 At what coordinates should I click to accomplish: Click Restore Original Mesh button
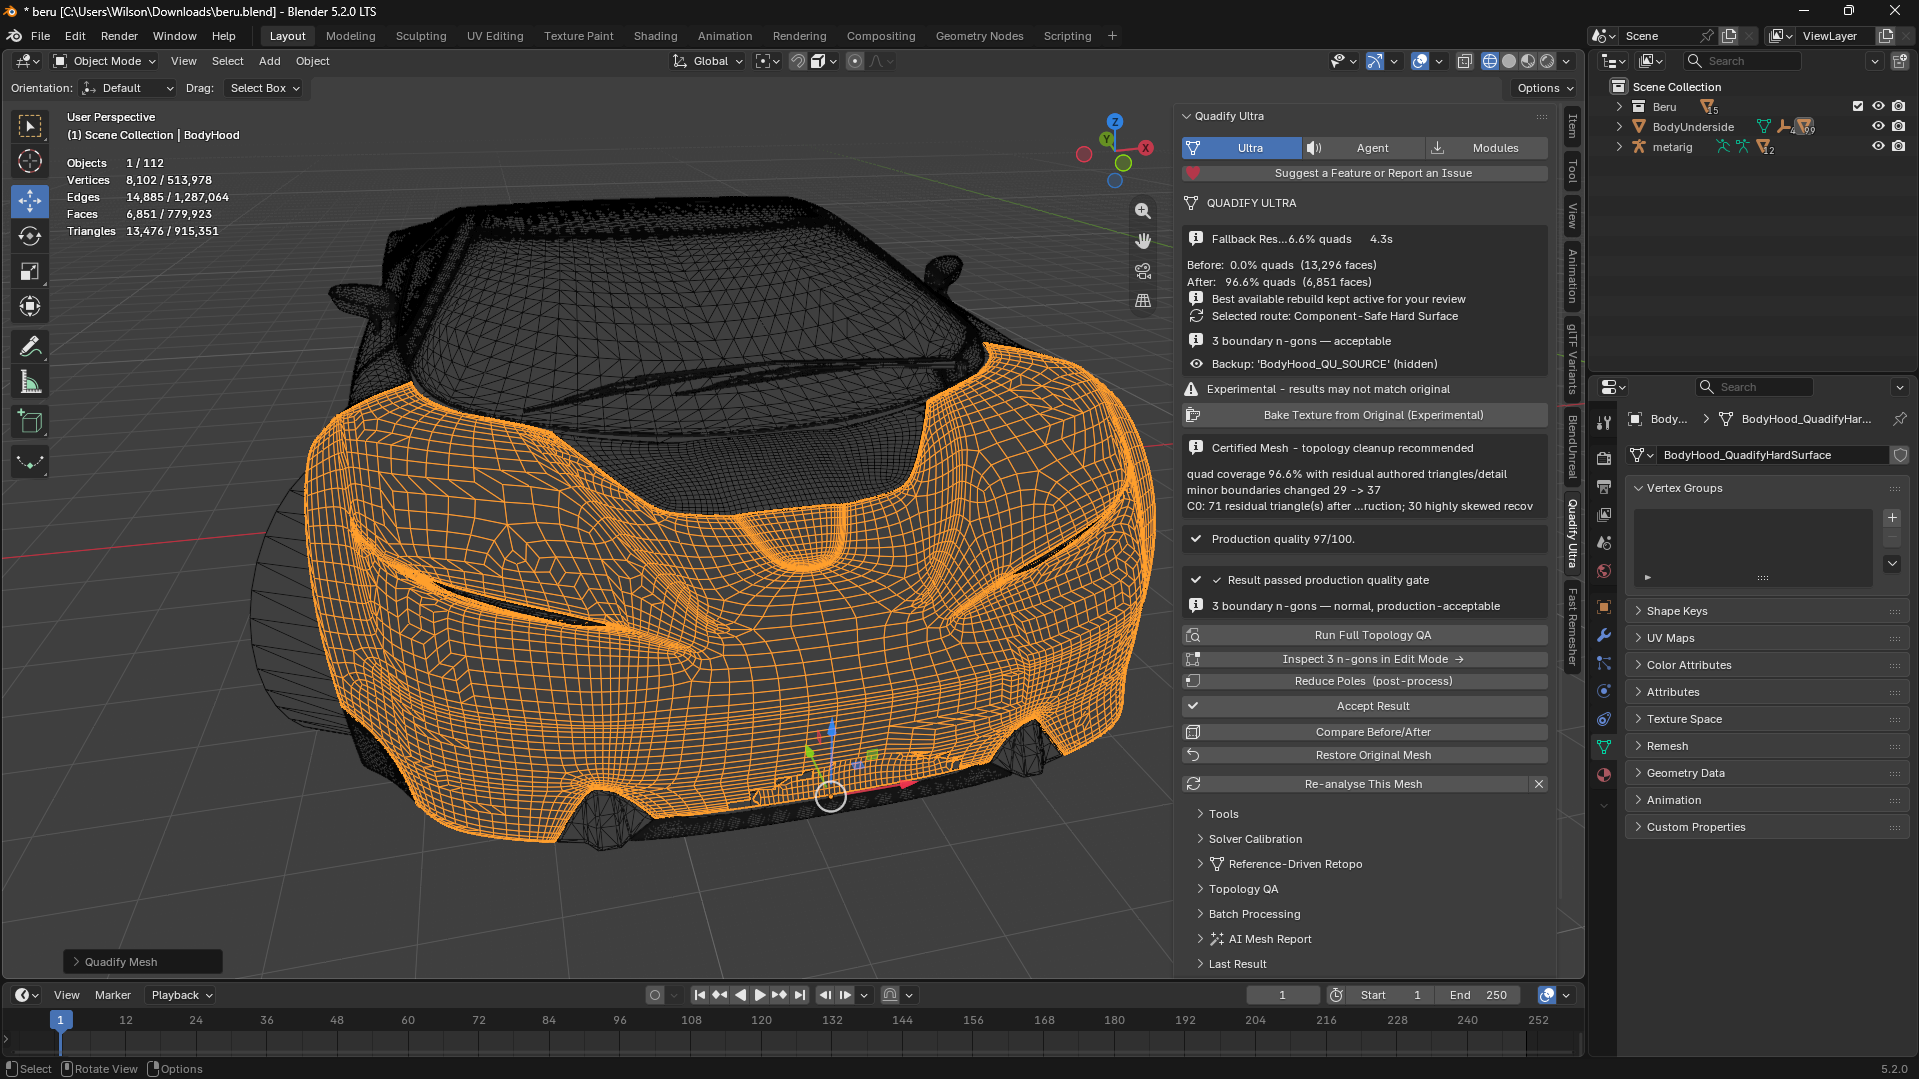[x=1365, y=755]
